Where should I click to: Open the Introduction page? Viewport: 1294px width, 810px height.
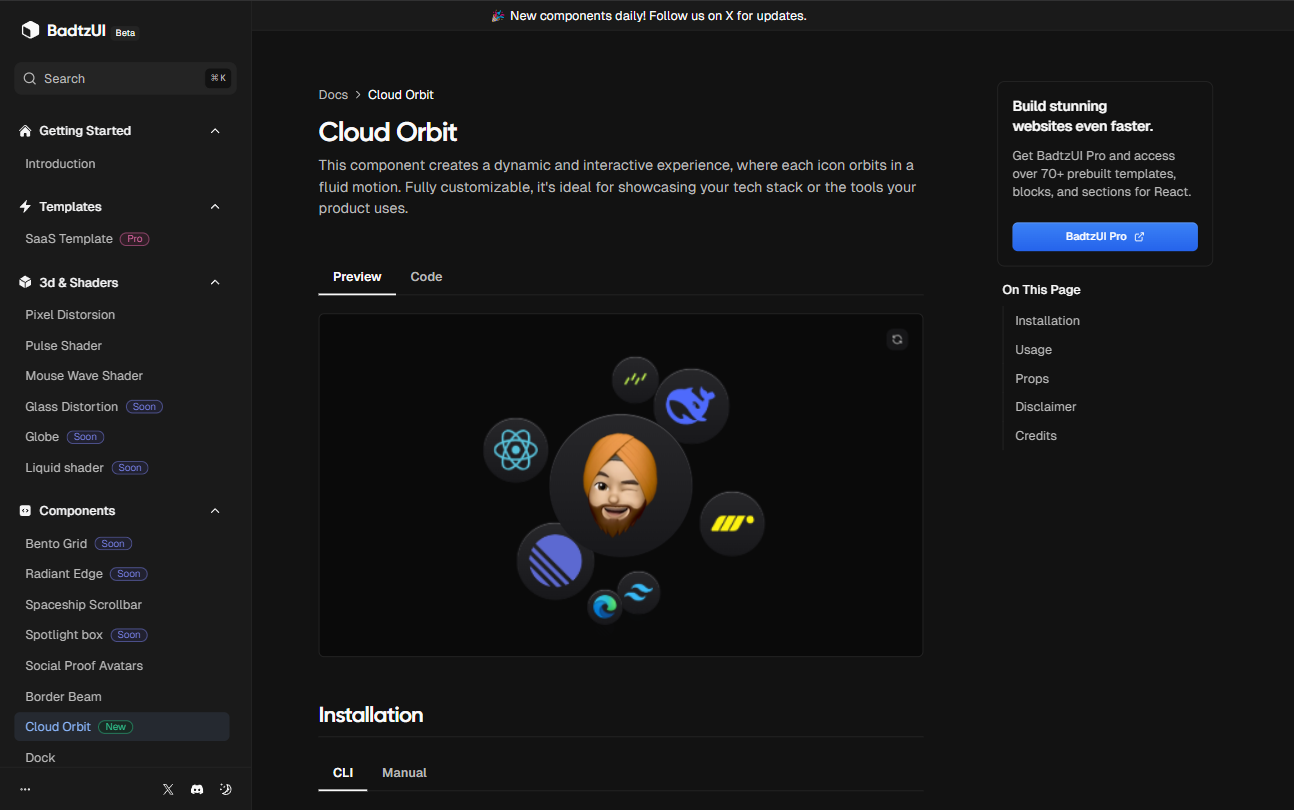(60, 164)
